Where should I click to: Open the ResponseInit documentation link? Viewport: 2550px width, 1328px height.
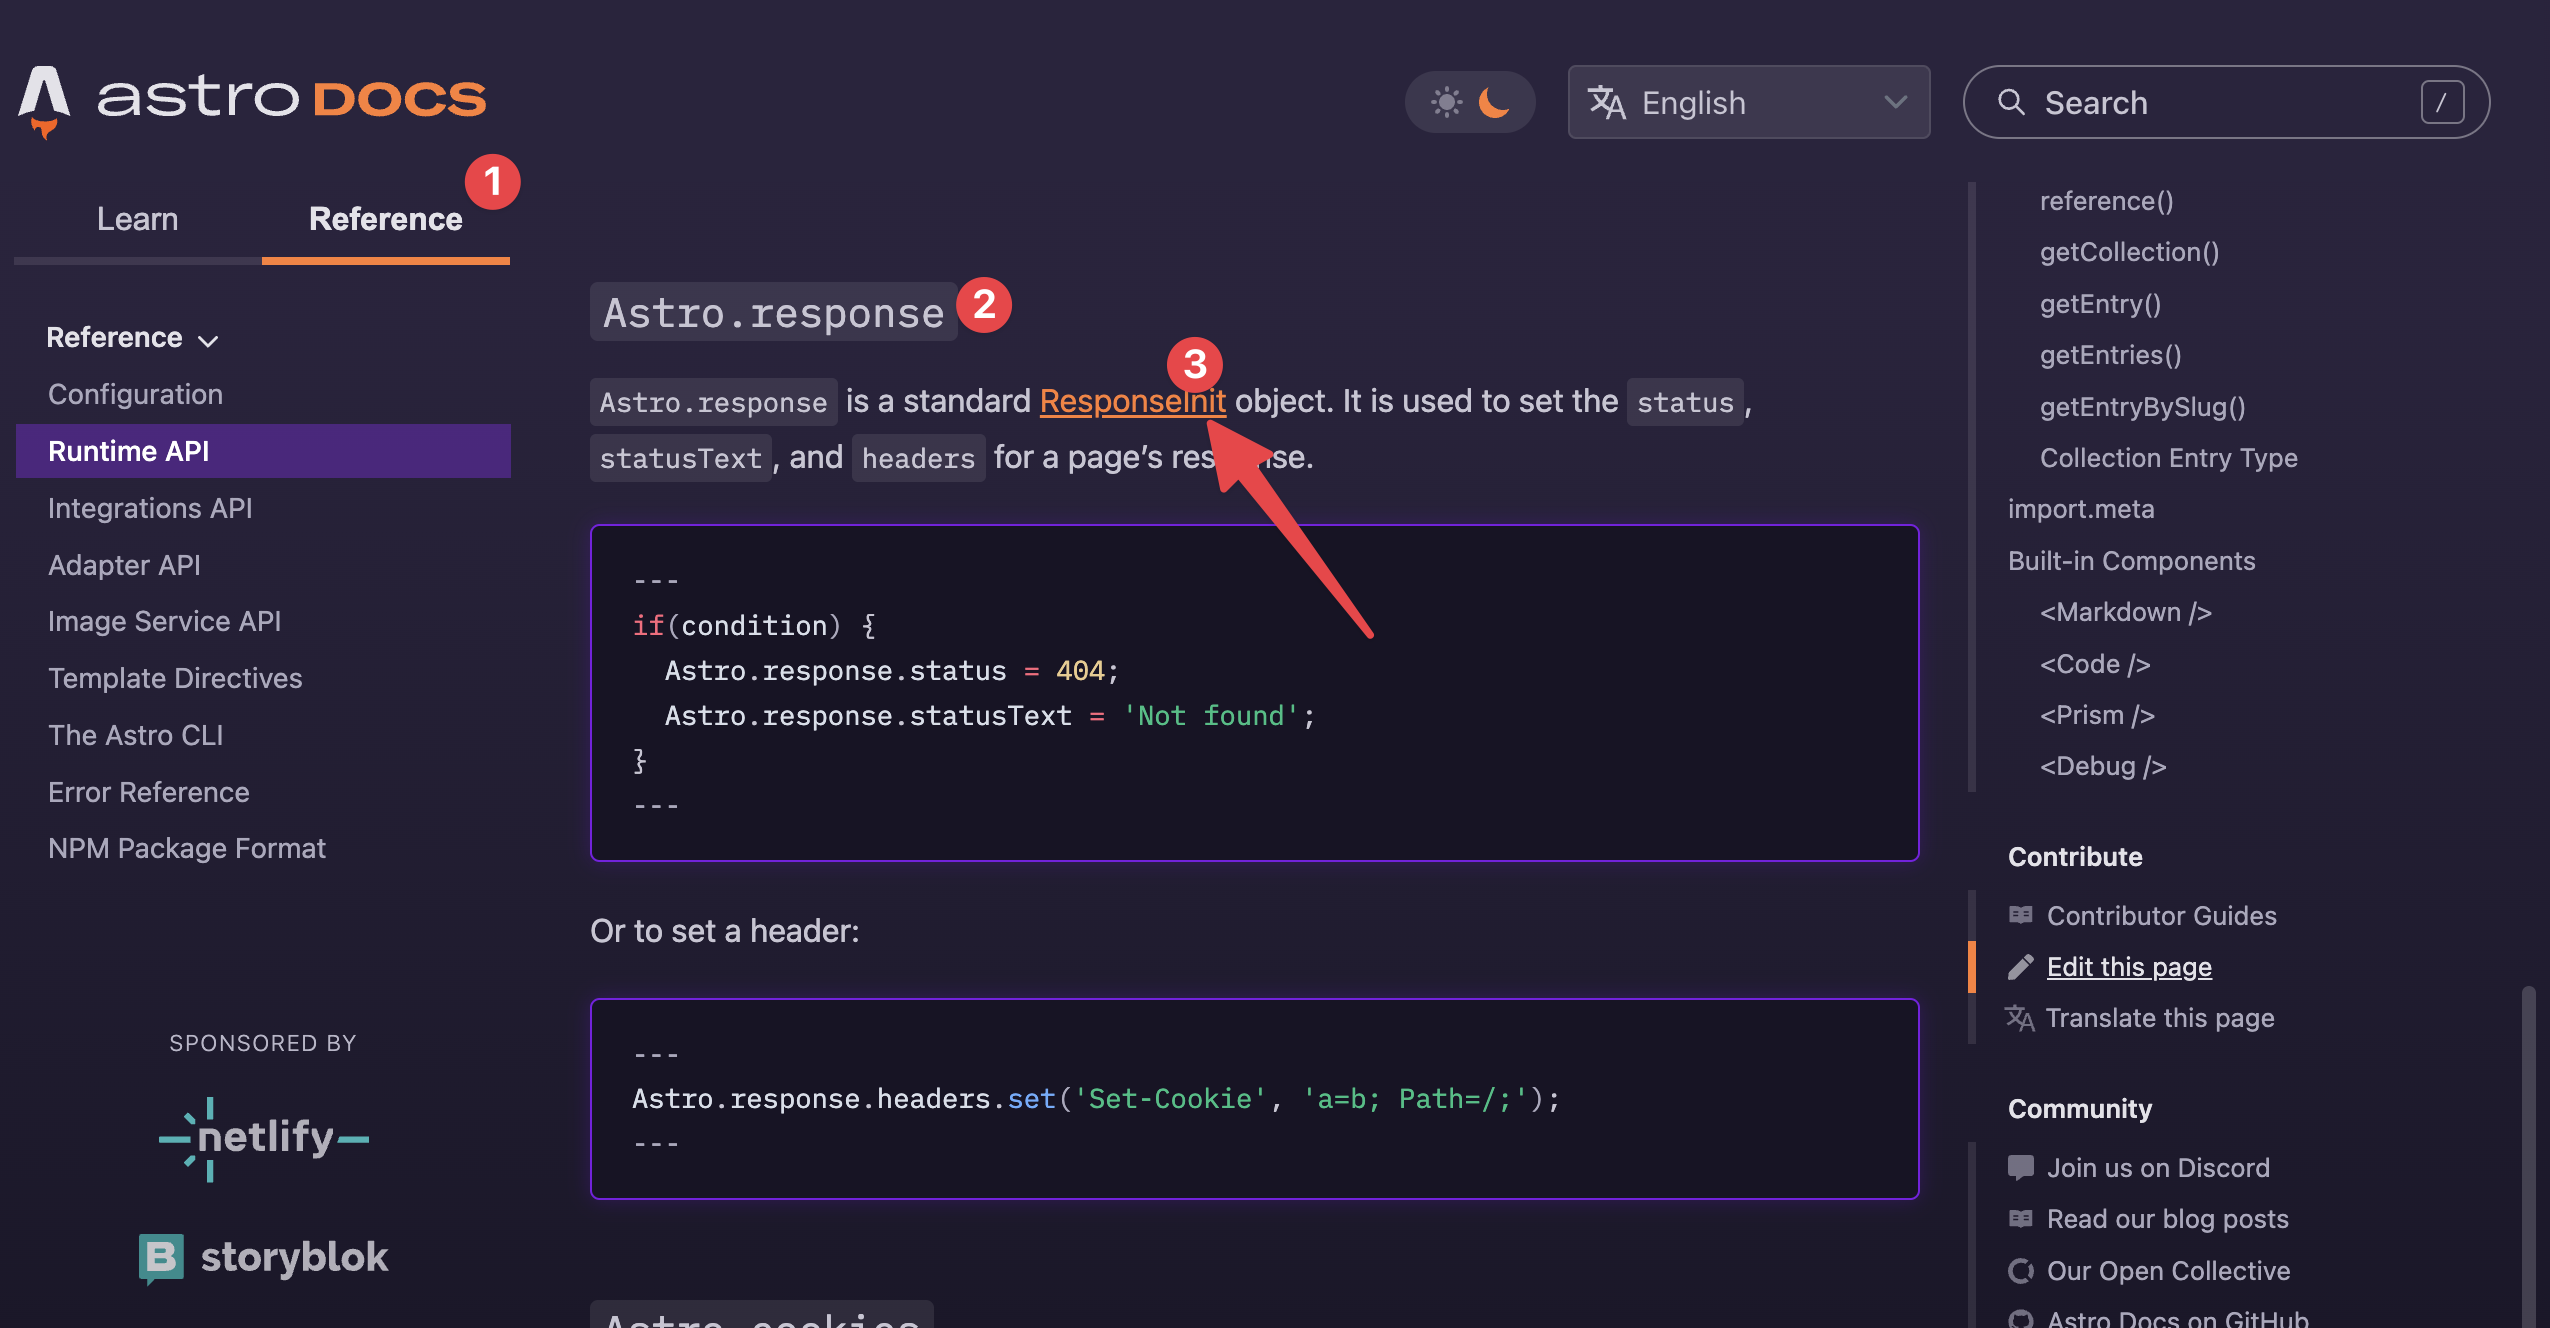coord(1132,401)
